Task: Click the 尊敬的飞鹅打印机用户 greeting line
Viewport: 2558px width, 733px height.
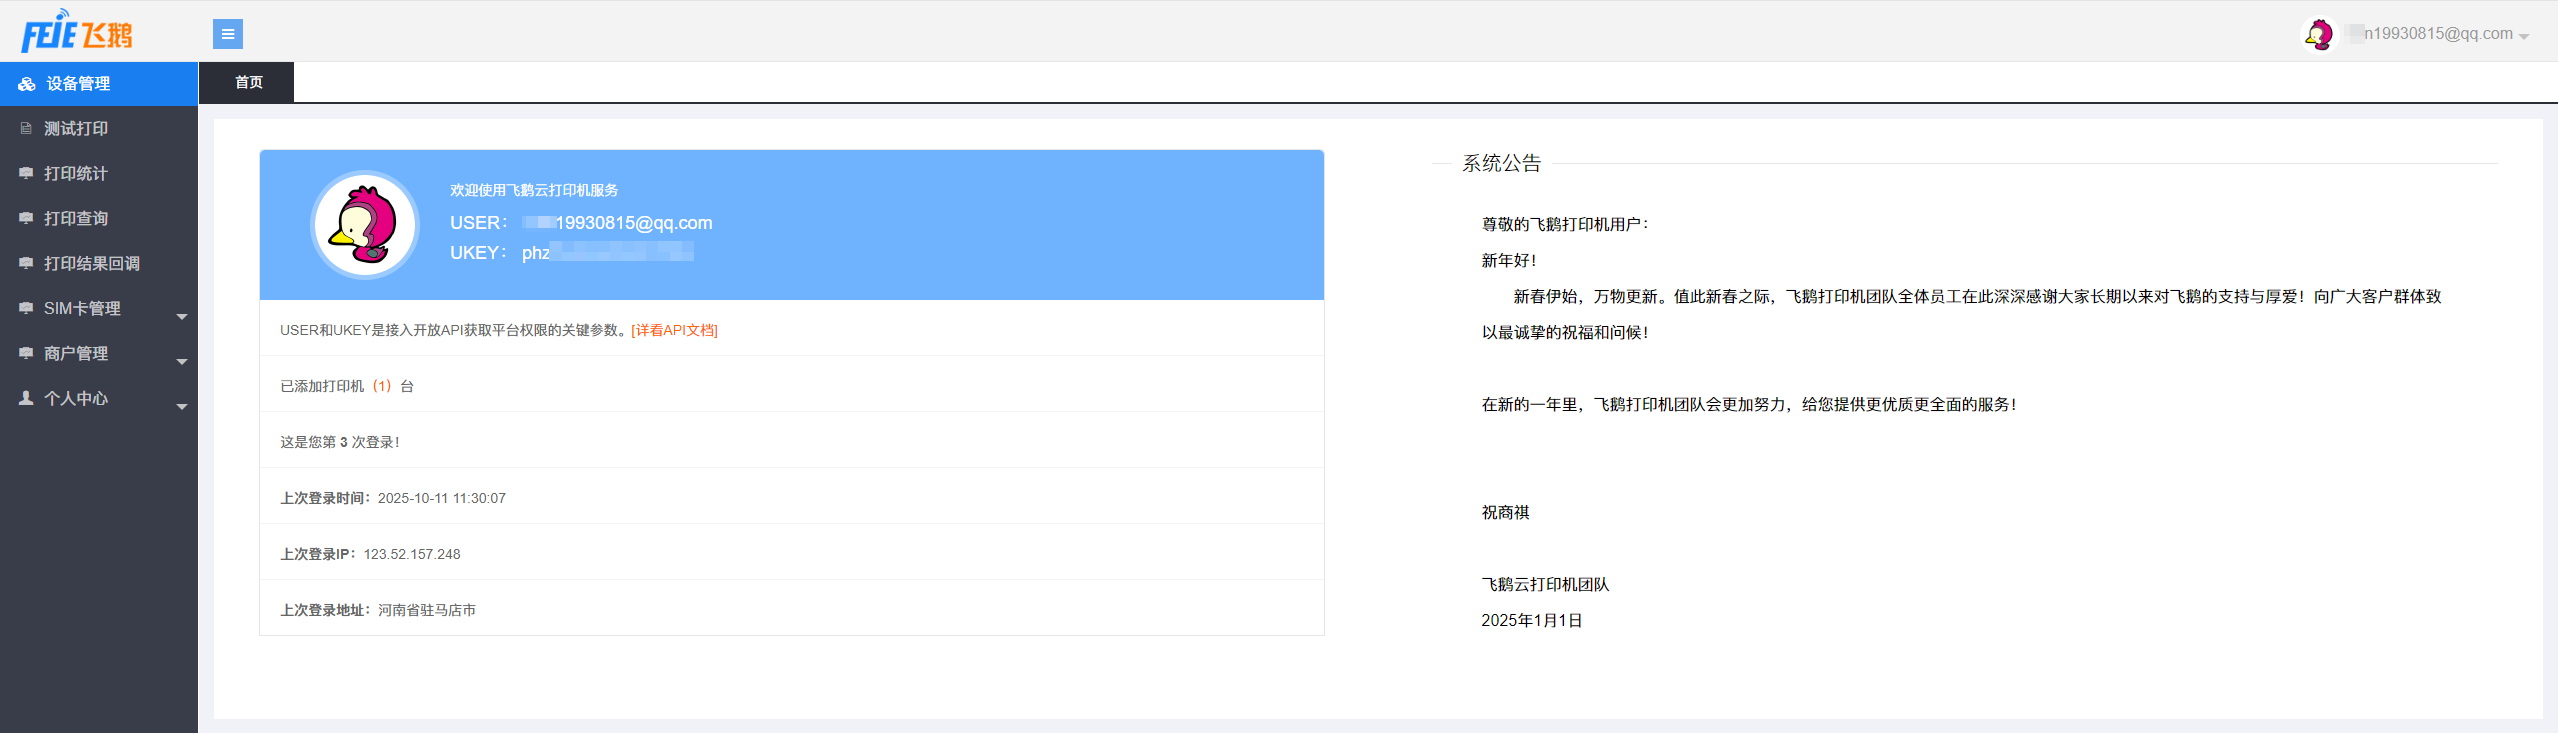Action: 1565,224
